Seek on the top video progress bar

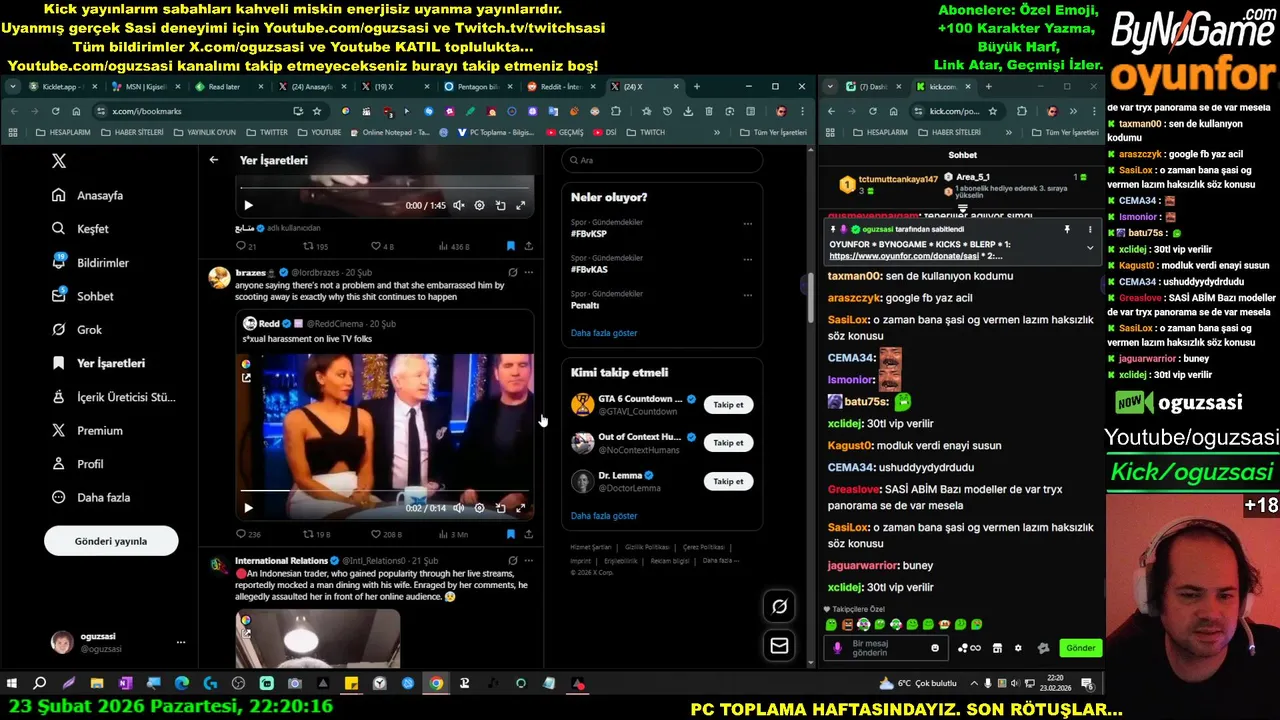point(385,188)
